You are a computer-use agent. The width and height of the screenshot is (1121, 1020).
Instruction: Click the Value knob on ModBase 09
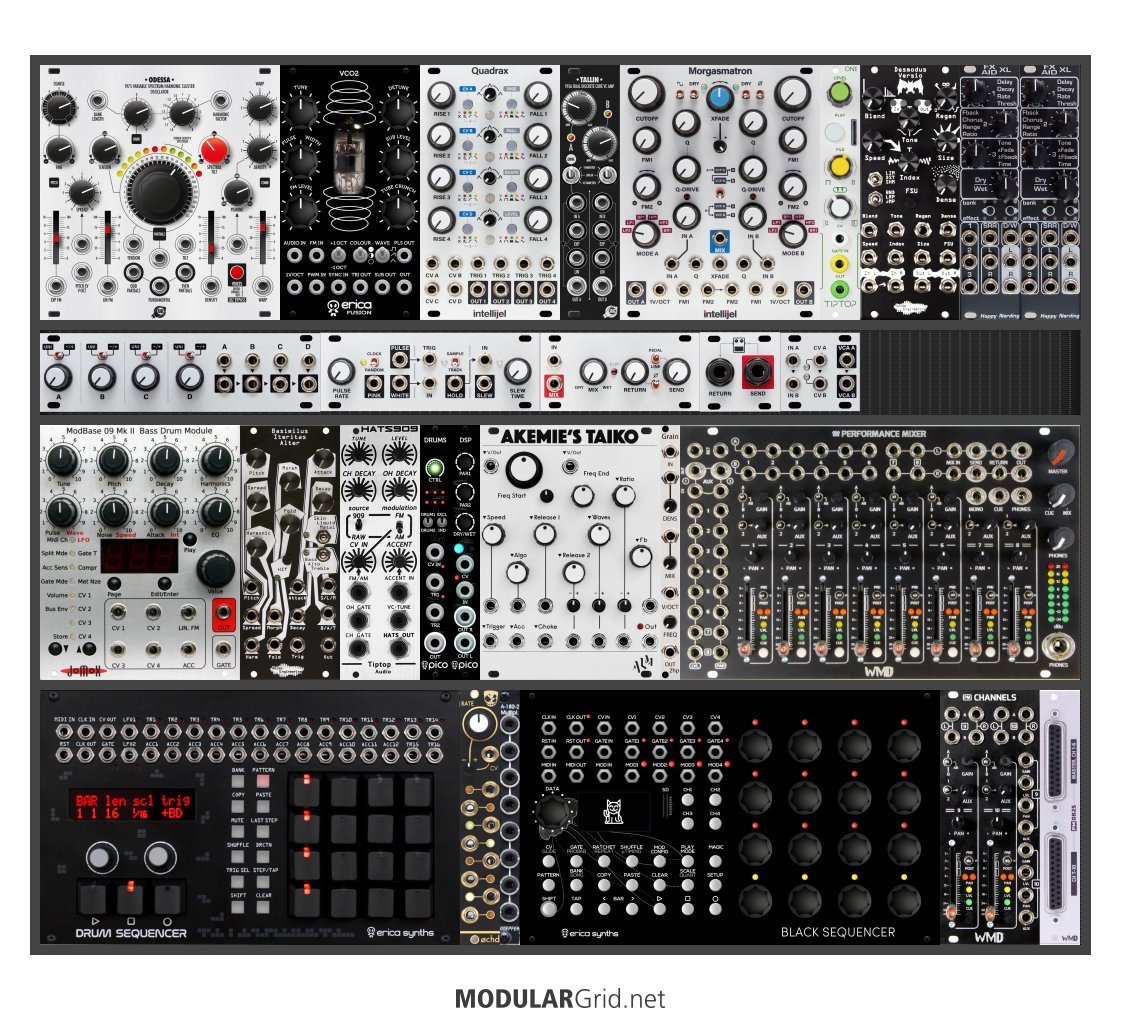[215, 568]
